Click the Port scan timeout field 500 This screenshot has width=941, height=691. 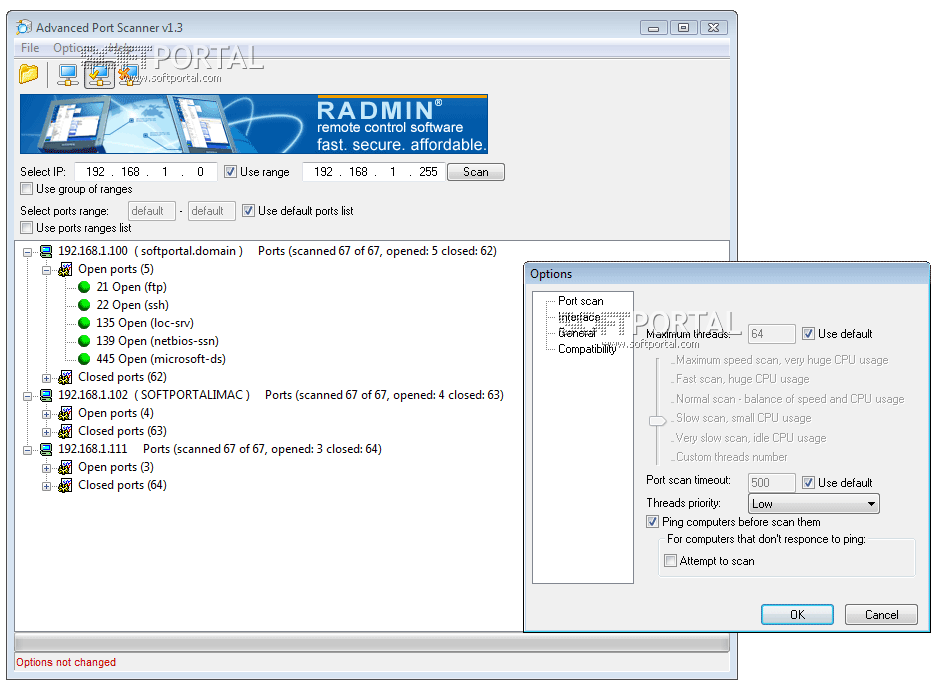[772, 483]
